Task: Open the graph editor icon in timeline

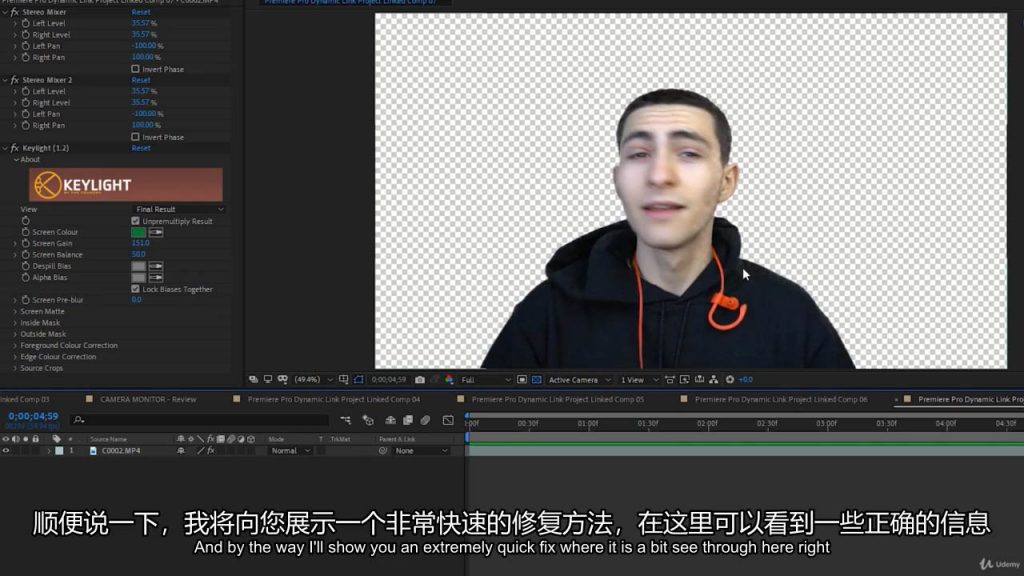Action: point(448,421)
